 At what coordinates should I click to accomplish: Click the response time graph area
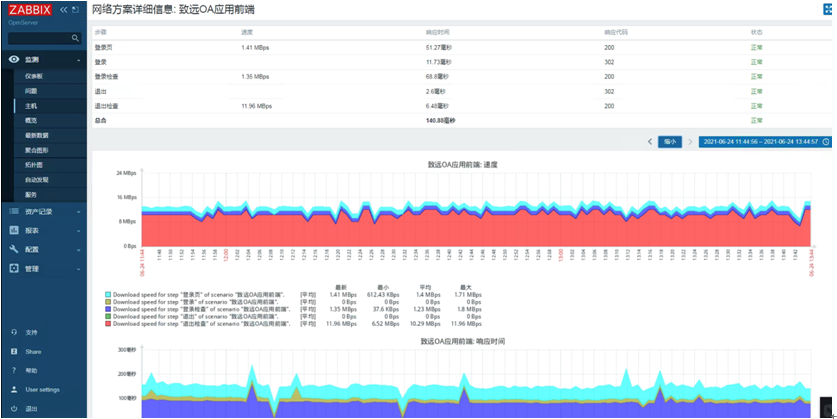pos(476,383)
